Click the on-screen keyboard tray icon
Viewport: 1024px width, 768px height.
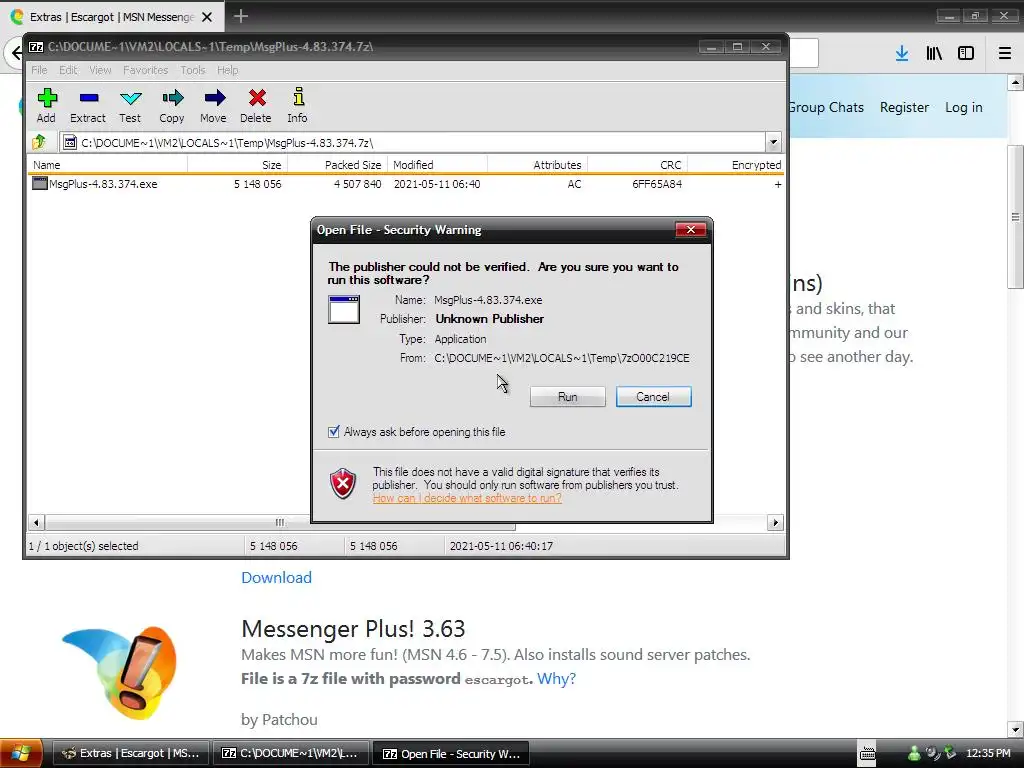pos(867,754)
